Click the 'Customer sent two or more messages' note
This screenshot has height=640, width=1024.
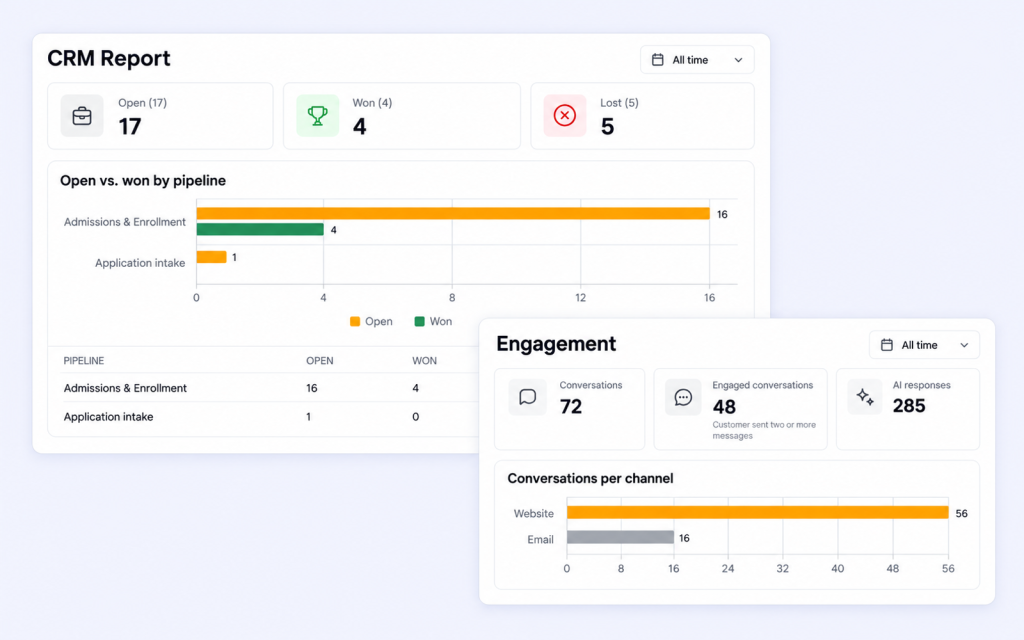tap(764, 430)
